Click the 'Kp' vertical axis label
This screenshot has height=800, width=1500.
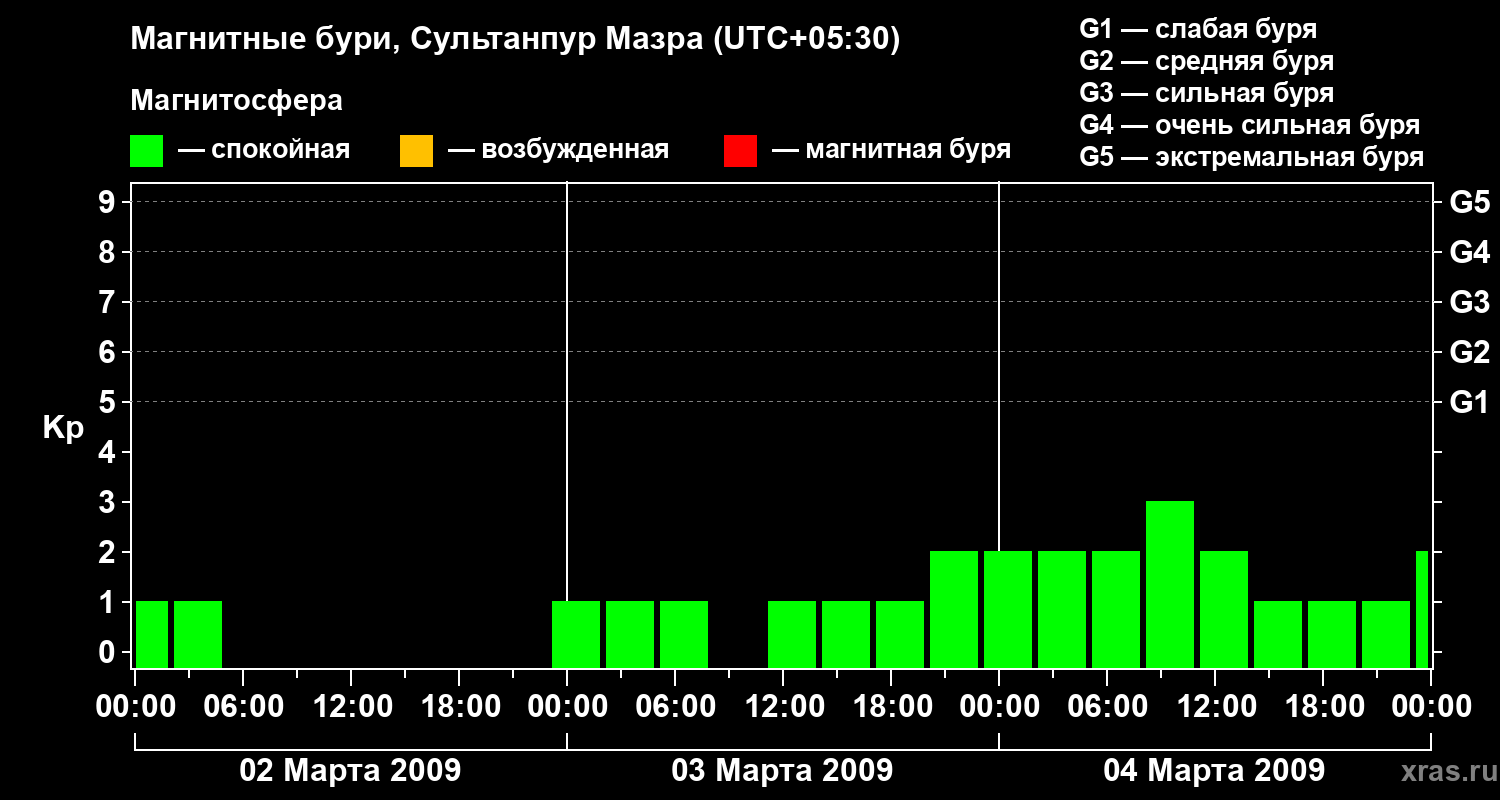click(x=63, y=428)
